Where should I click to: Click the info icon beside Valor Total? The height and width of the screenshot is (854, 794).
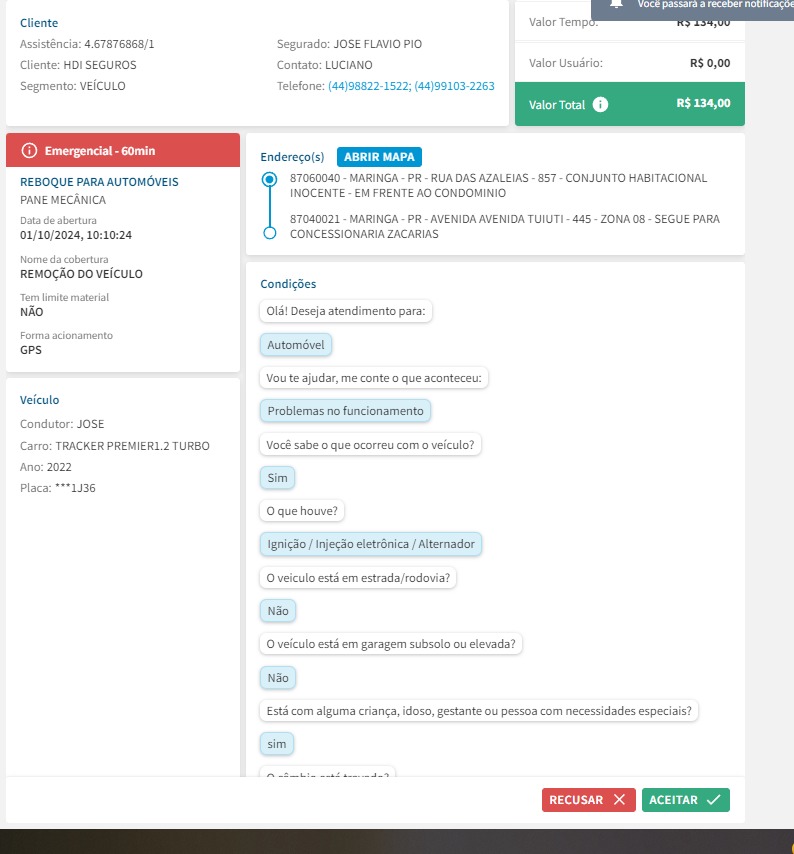(x=600, y=104)
